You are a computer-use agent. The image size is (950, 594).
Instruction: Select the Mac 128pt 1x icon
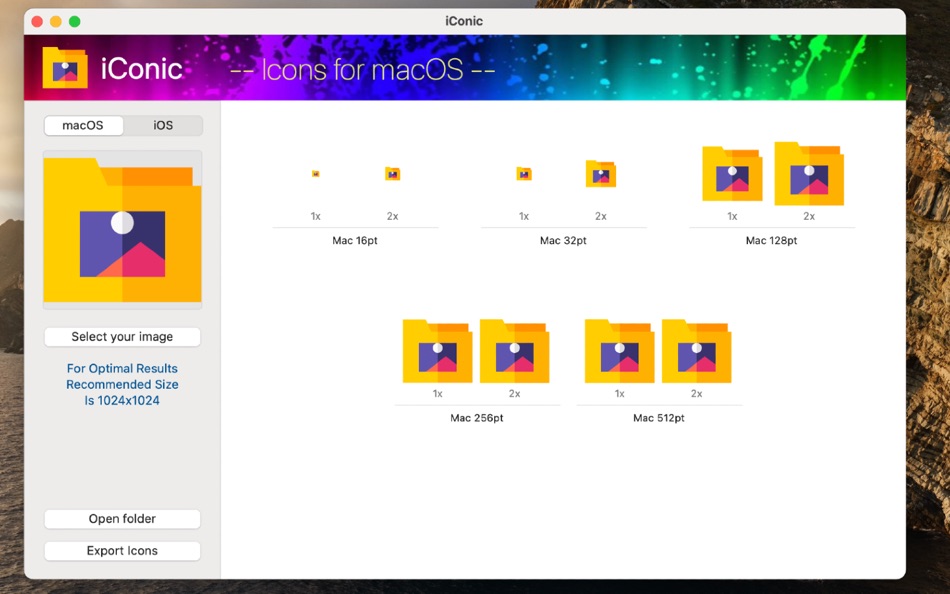pos(732,174)
